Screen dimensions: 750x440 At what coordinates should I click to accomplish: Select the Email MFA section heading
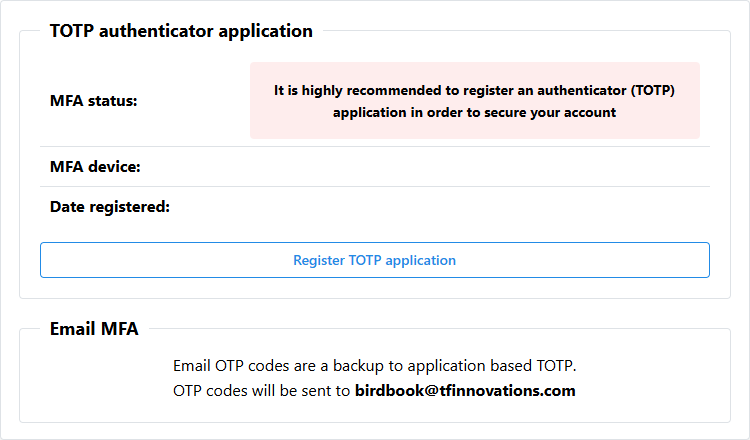(94, 329)
